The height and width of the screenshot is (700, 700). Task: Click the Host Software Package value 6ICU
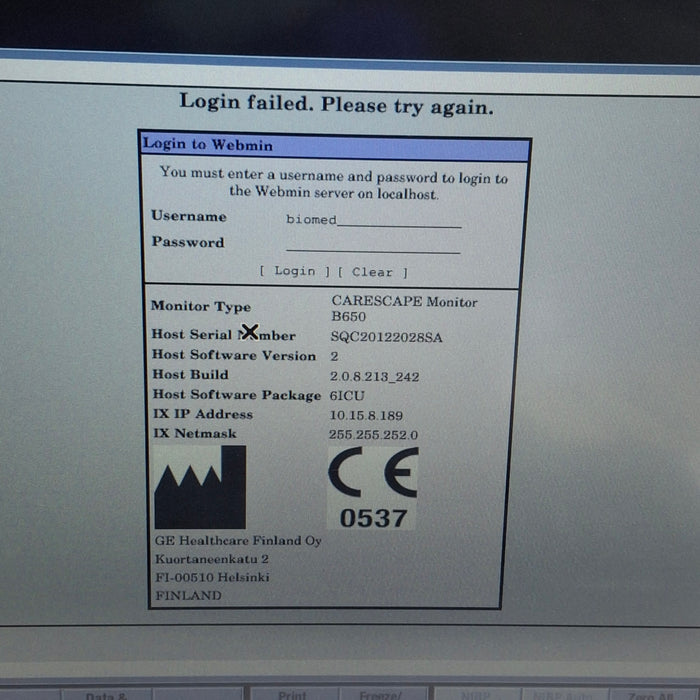point(347,395)
